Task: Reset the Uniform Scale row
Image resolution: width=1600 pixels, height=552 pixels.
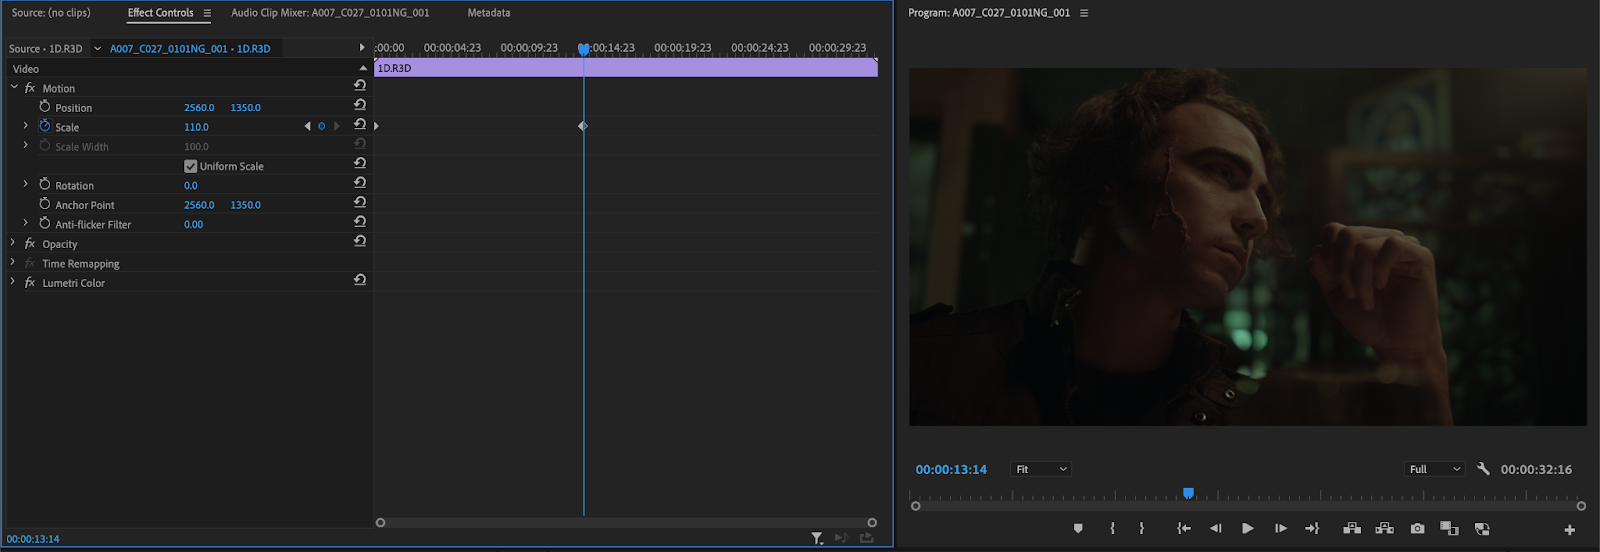Action: coord(360,163)
